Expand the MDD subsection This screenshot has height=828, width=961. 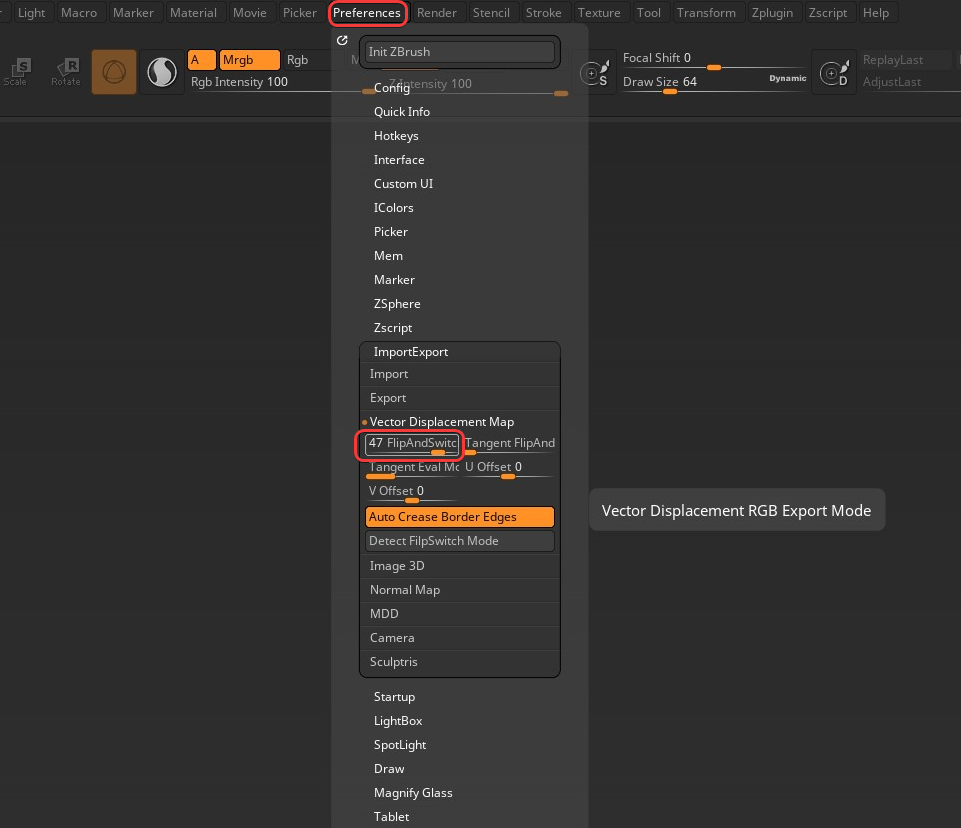[384, 613]
